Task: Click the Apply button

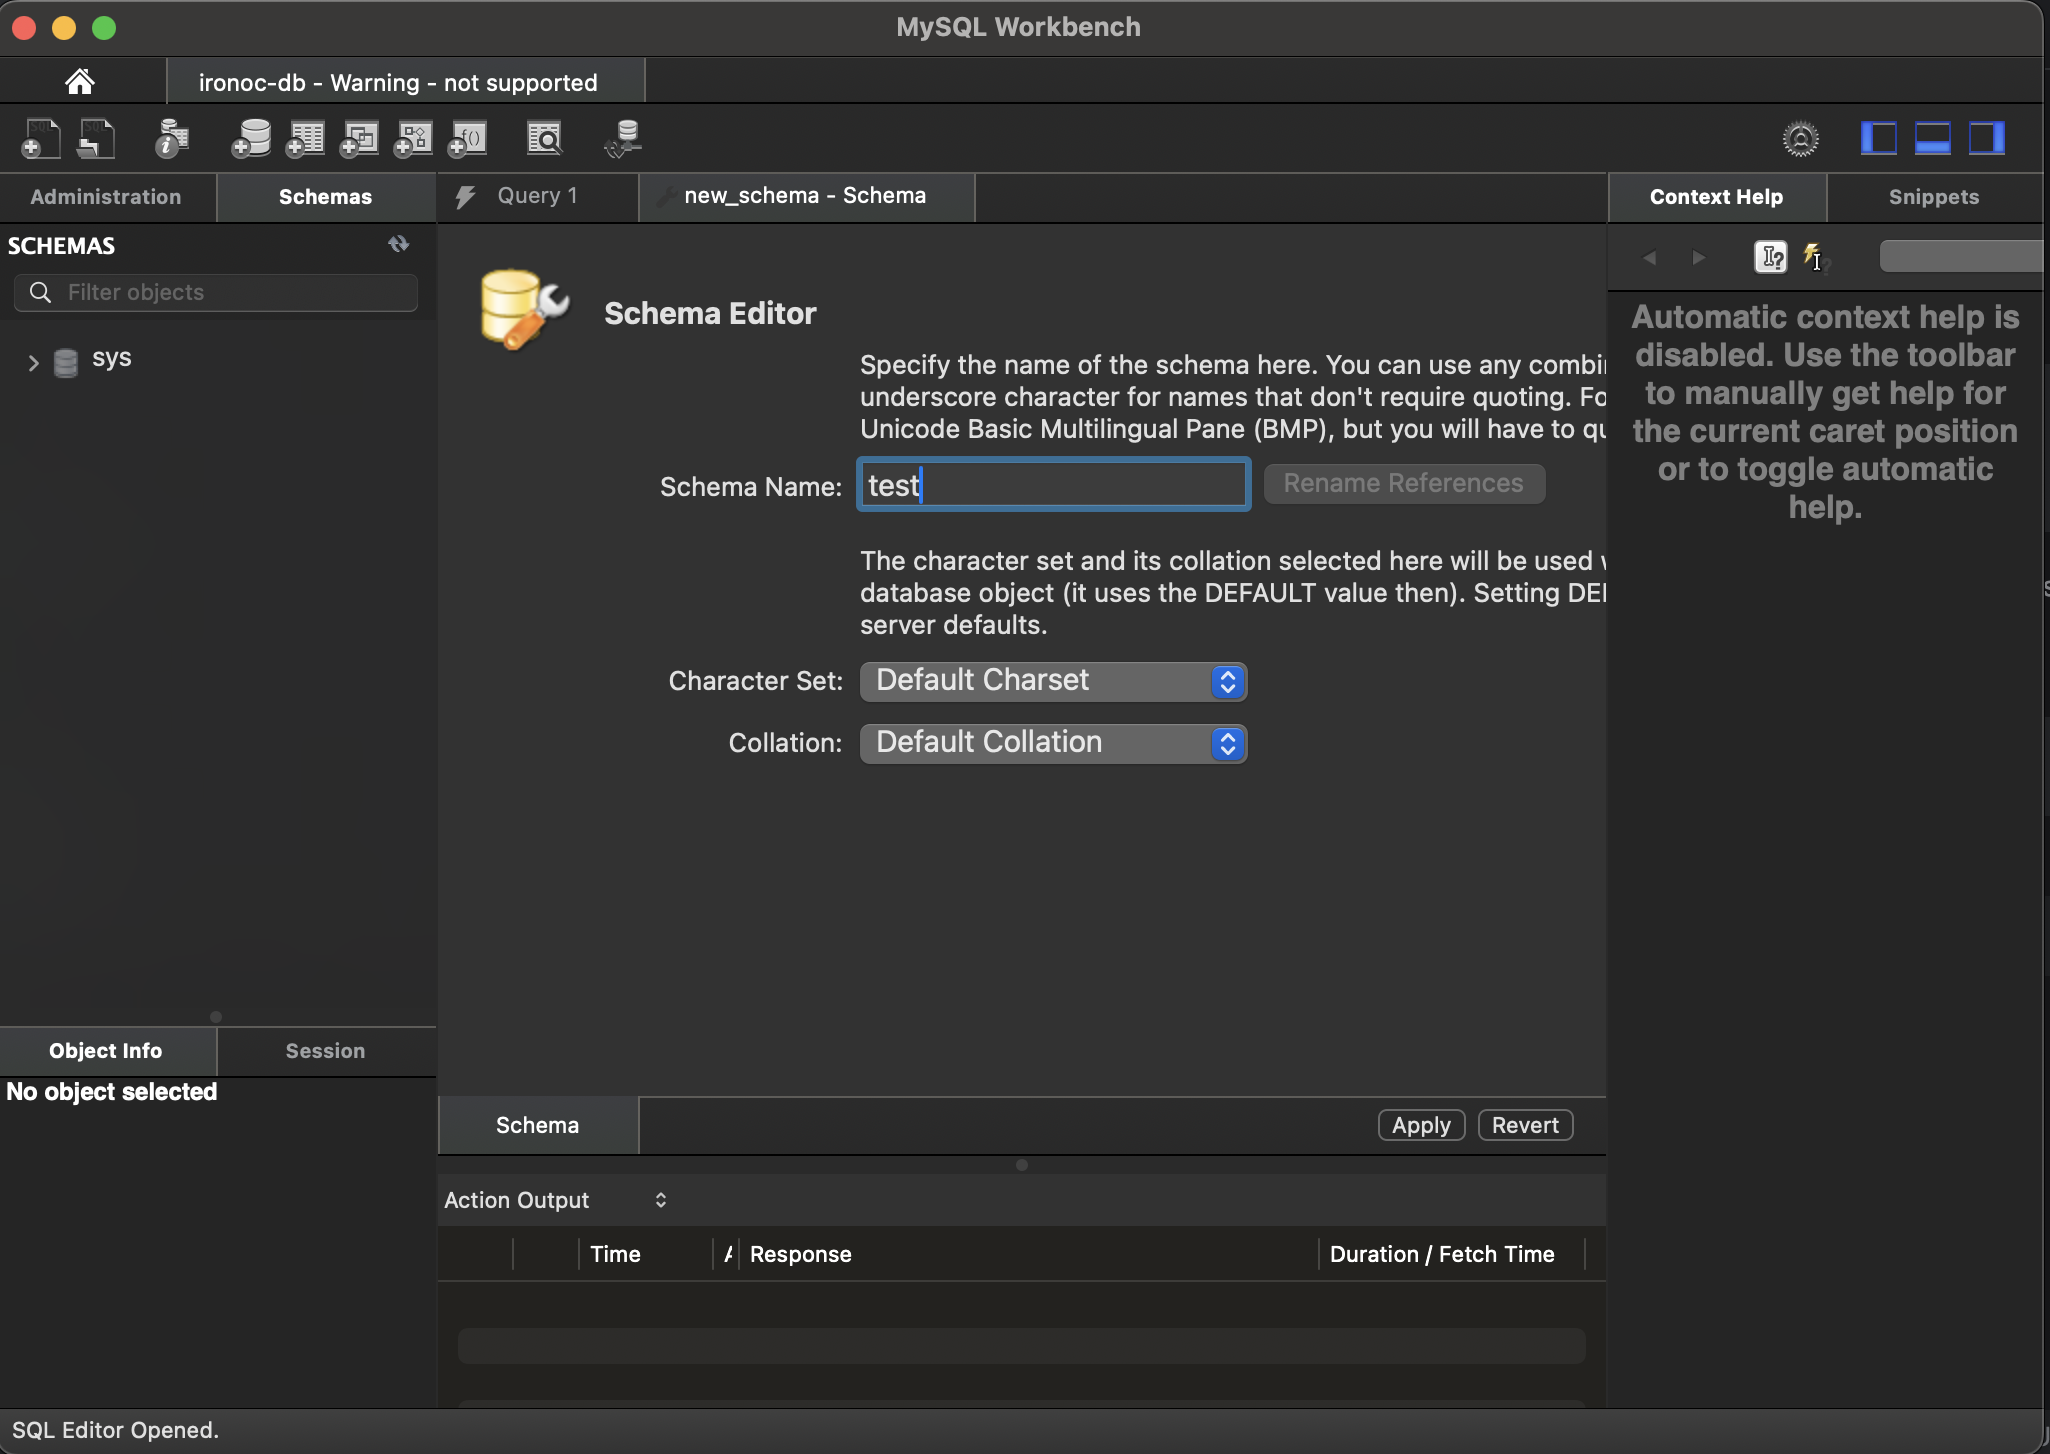Action: [1421, 1125]
